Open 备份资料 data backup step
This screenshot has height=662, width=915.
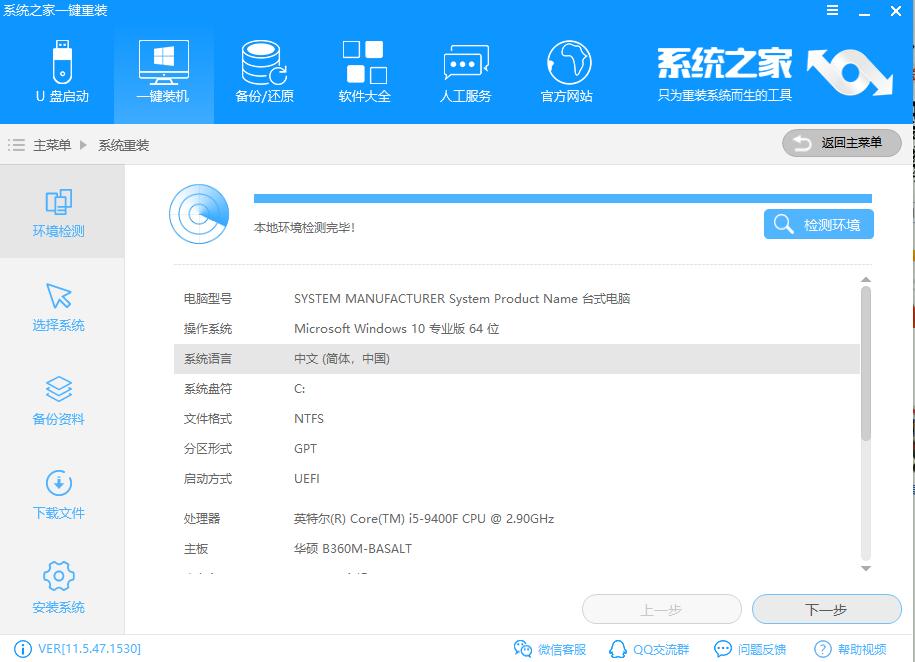[x=58, y=400]
